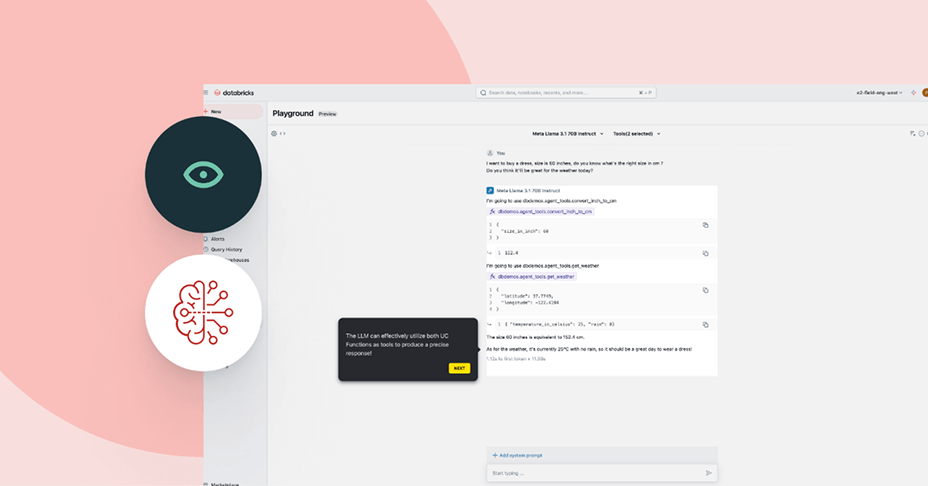Copy the latitude longitude JSON block
This screenshot has width=928, height=486.
[x=705, y=290]
